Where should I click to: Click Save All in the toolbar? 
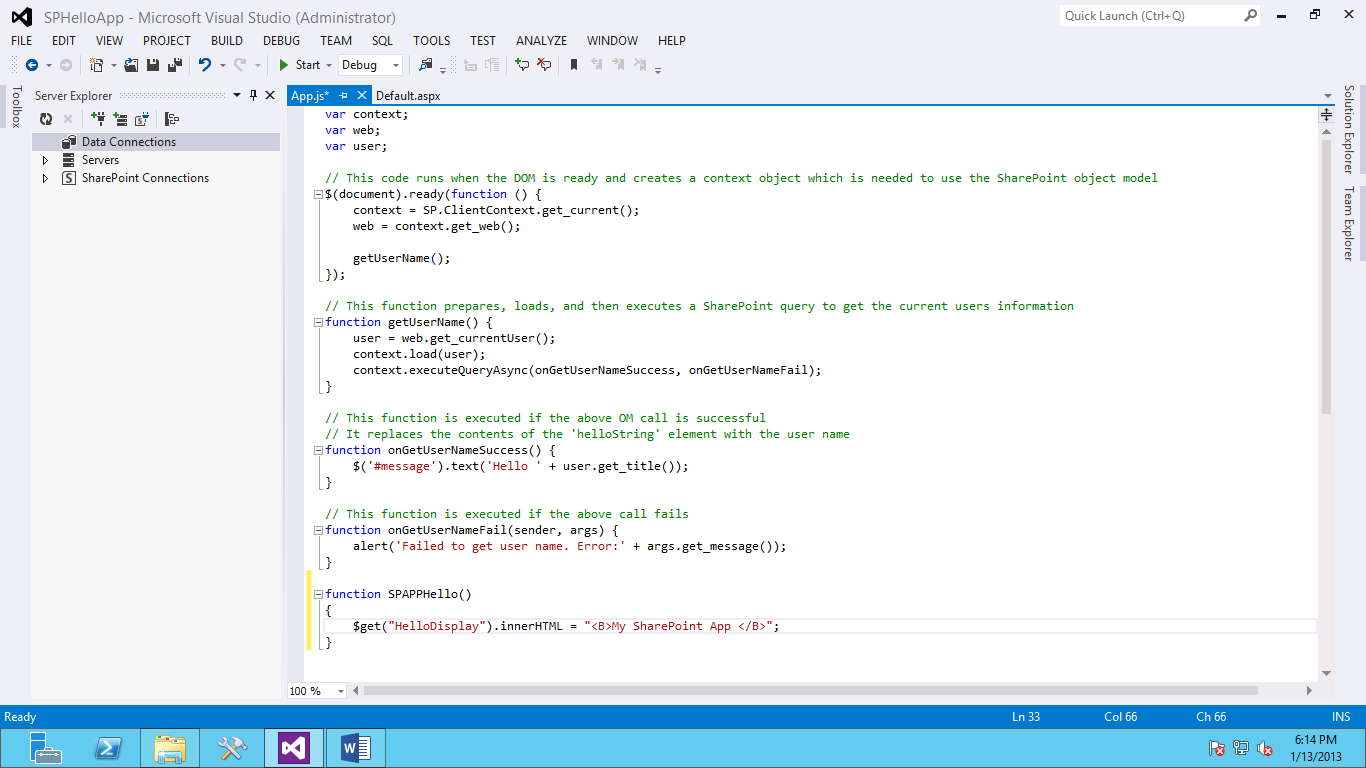coord(174,65)
